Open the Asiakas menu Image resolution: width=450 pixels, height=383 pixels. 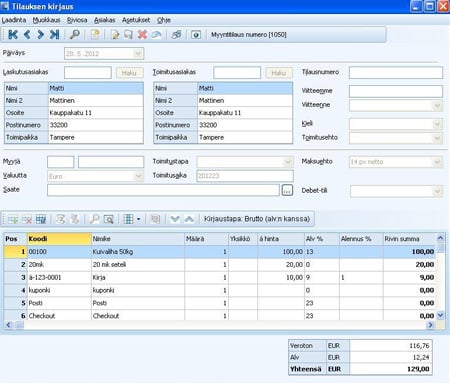(104, 20)
